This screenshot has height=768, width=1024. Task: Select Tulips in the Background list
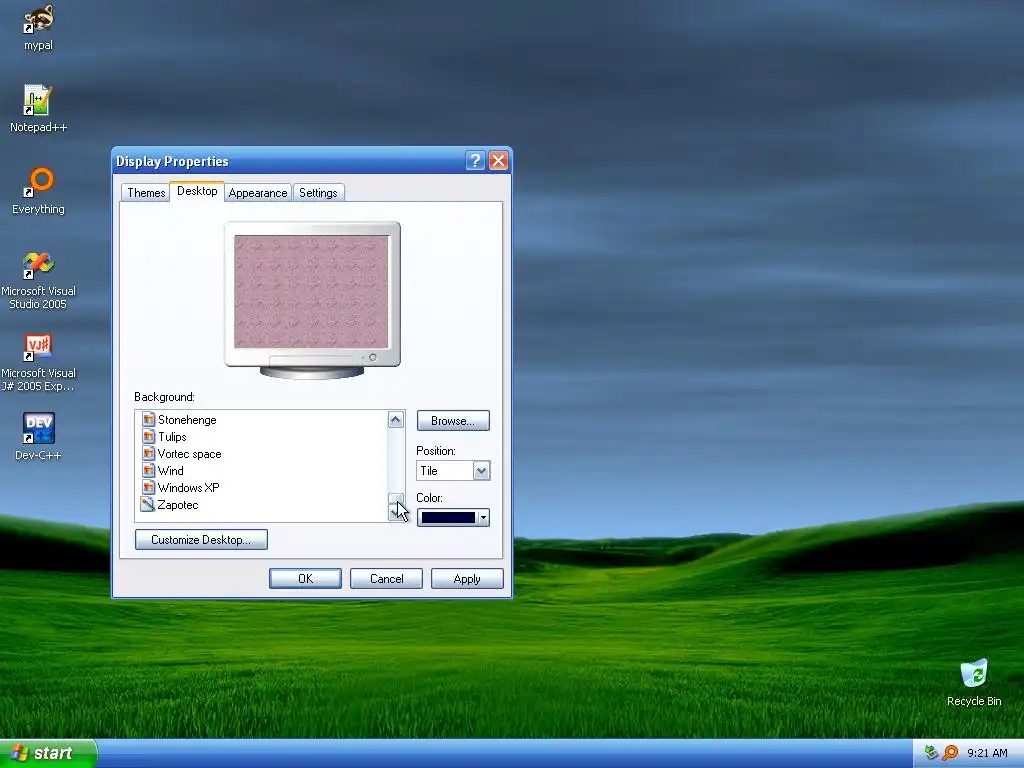point(172,437)
